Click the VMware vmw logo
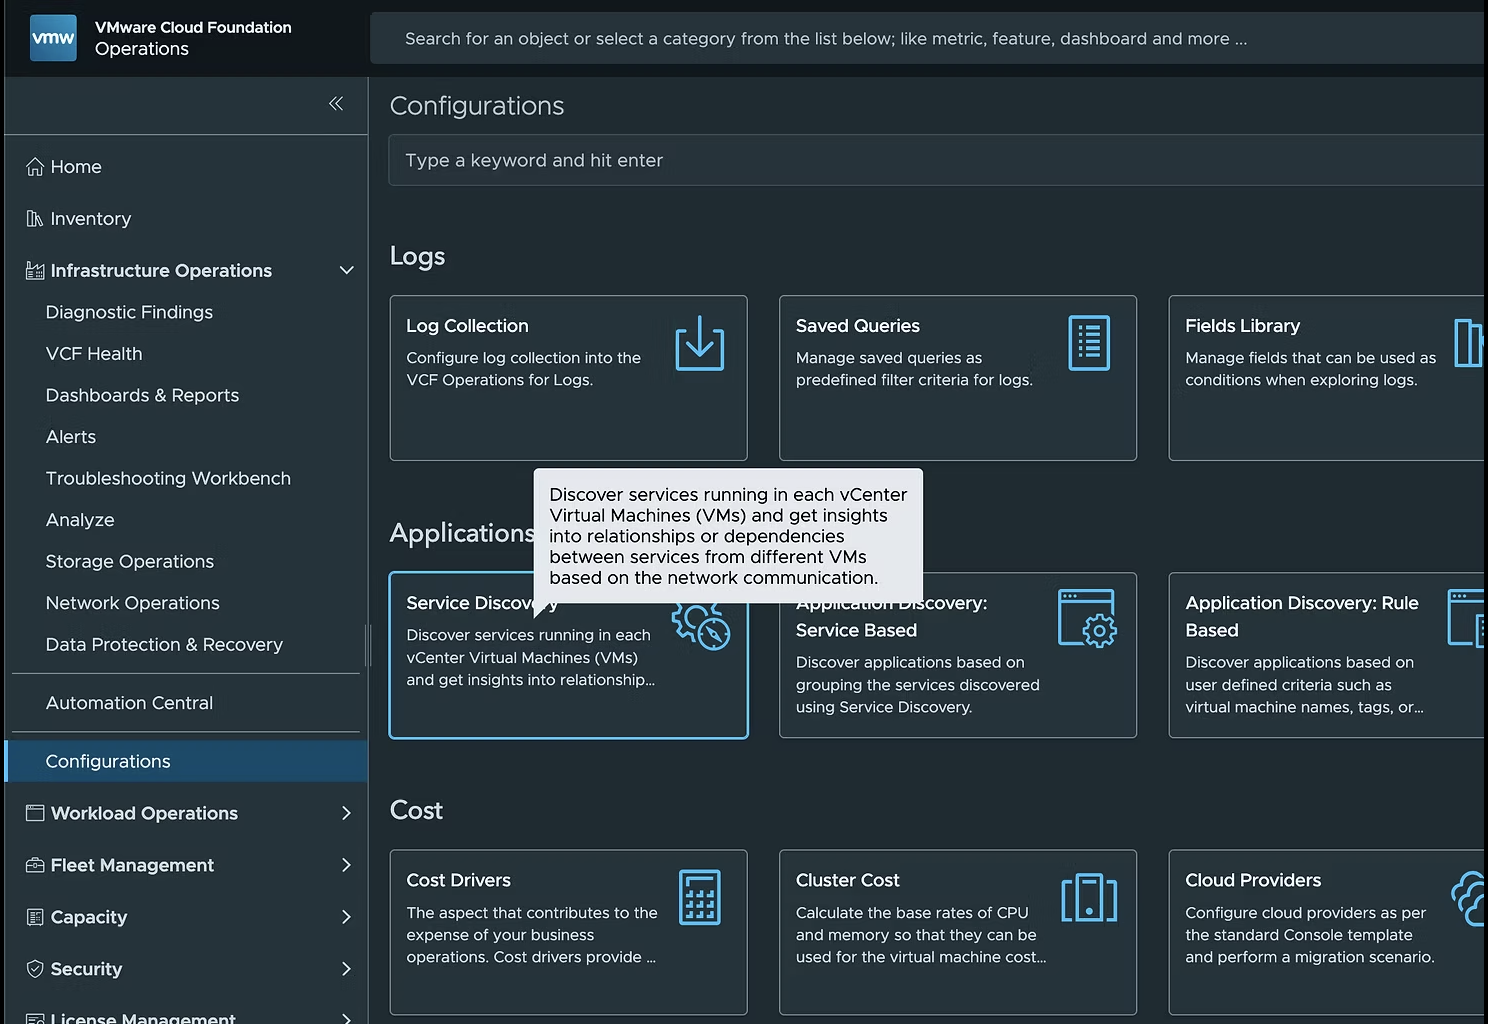The width and height of the screenshot is (1488, 1024). click(x=53, y=38)
